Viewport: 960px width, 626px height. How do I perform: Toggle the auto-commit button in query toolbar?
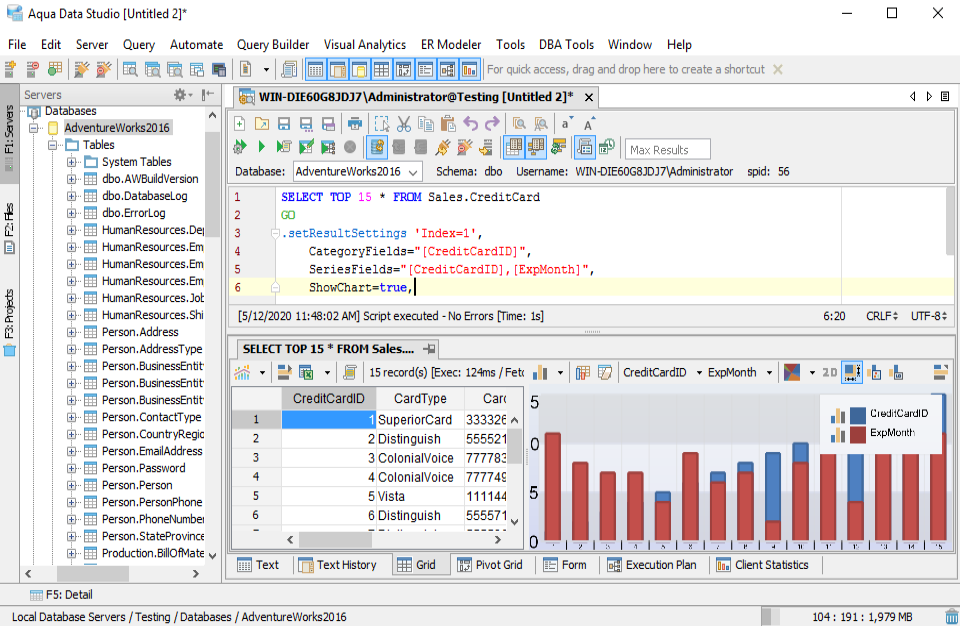pyautogui.click(x=377, y=148)
